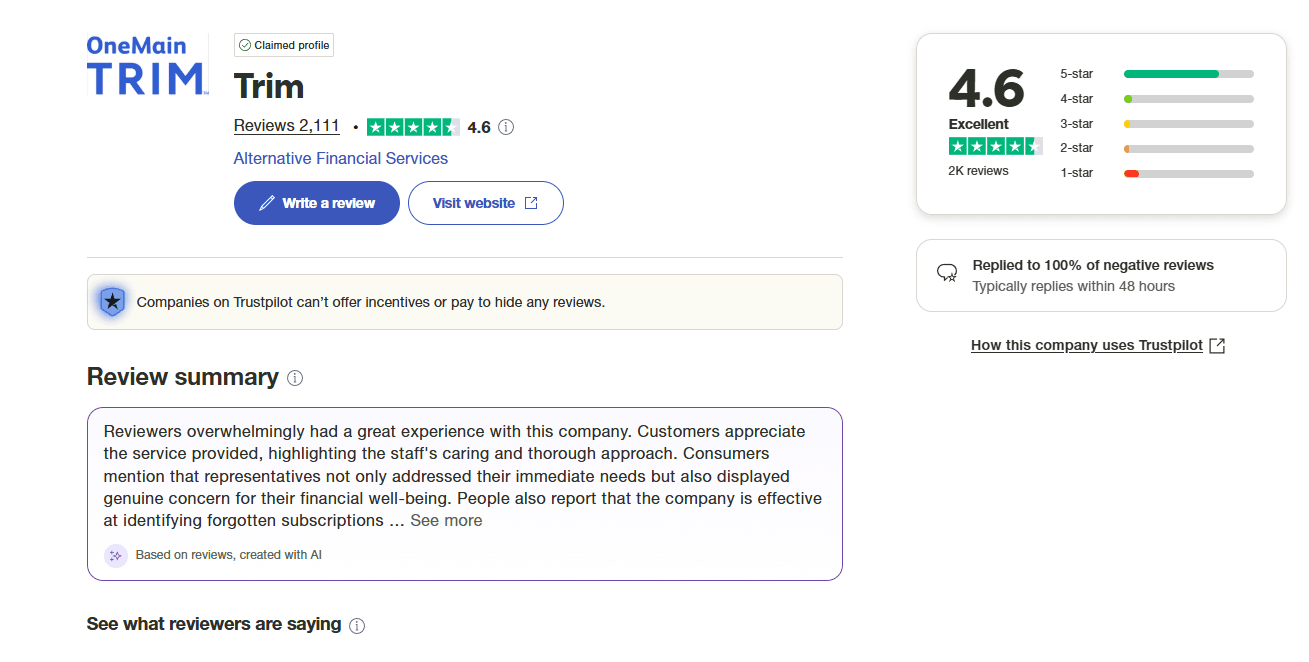Click the OneMain Trim logo
The image size is (1309, 662).
point(147,65)
